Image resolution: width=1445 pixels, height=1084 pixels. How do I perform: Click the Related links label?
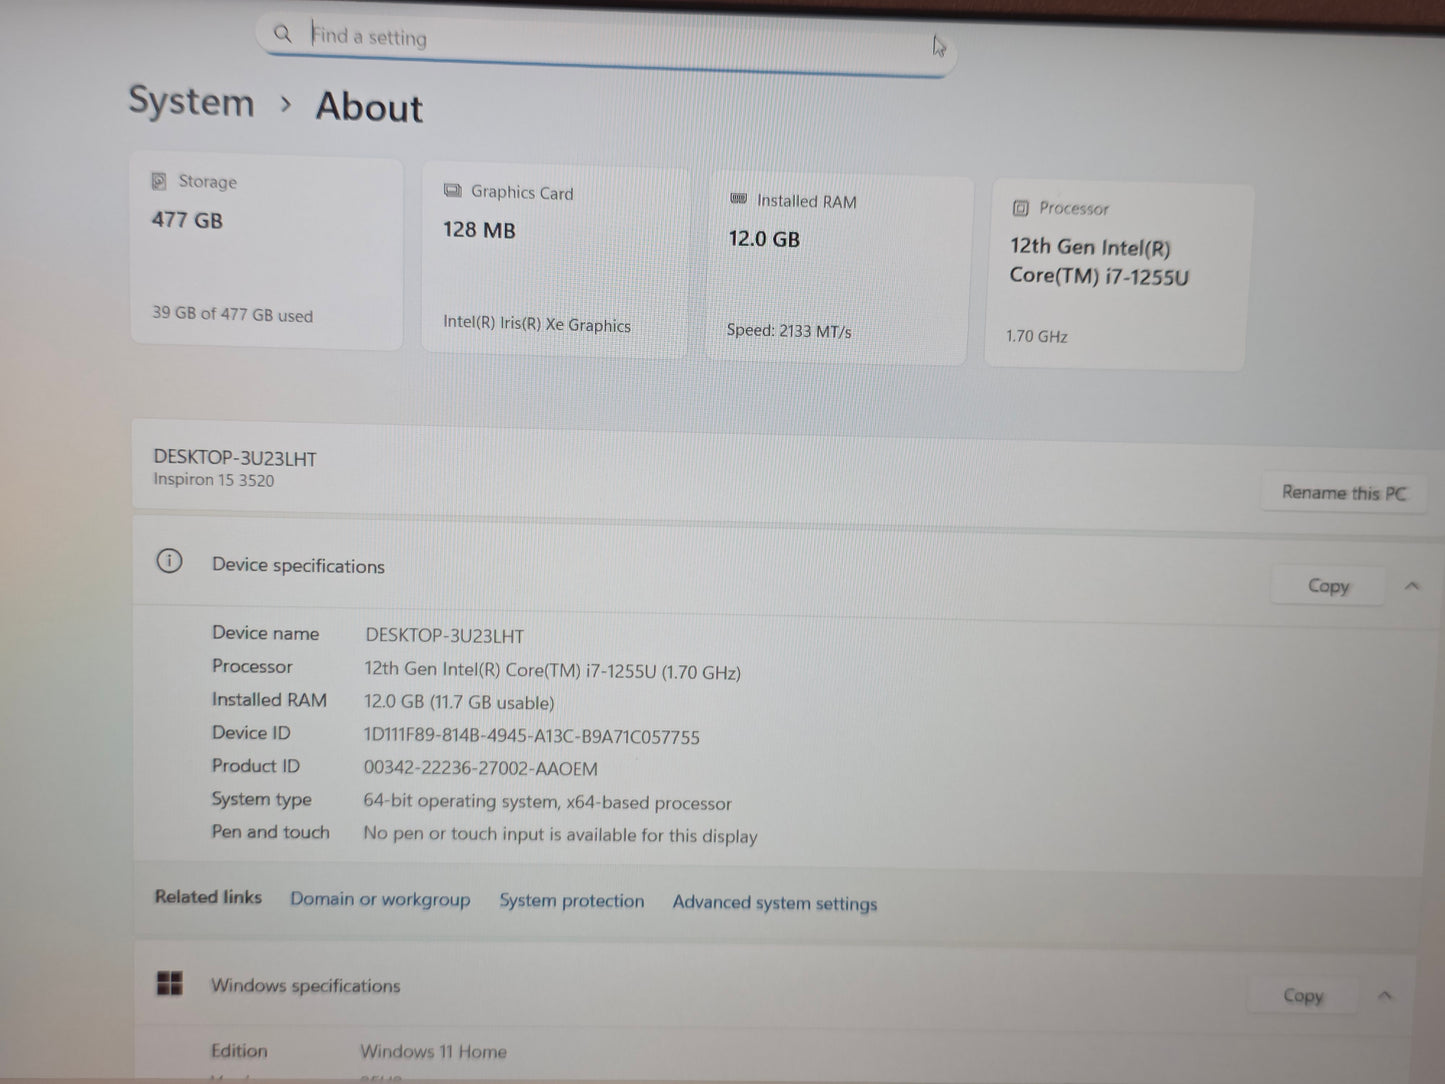pos(208,897)
